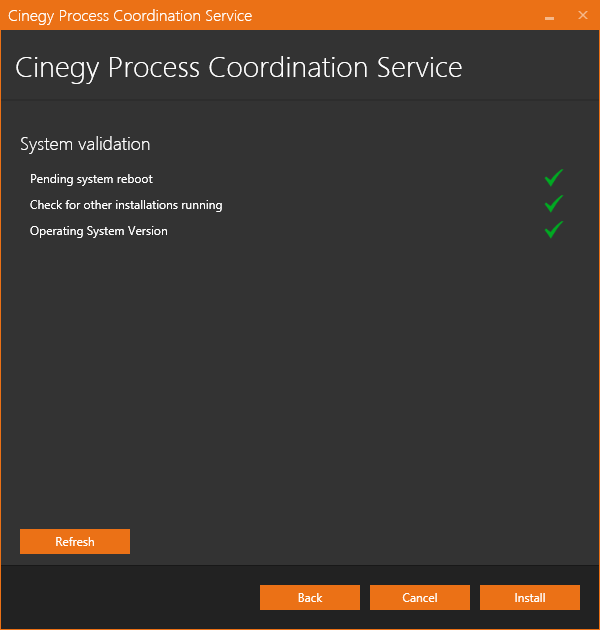Viewport: 600px width, 630px height.
Task: Click the checkmark beside Check for other installations running
Action: 554,204
